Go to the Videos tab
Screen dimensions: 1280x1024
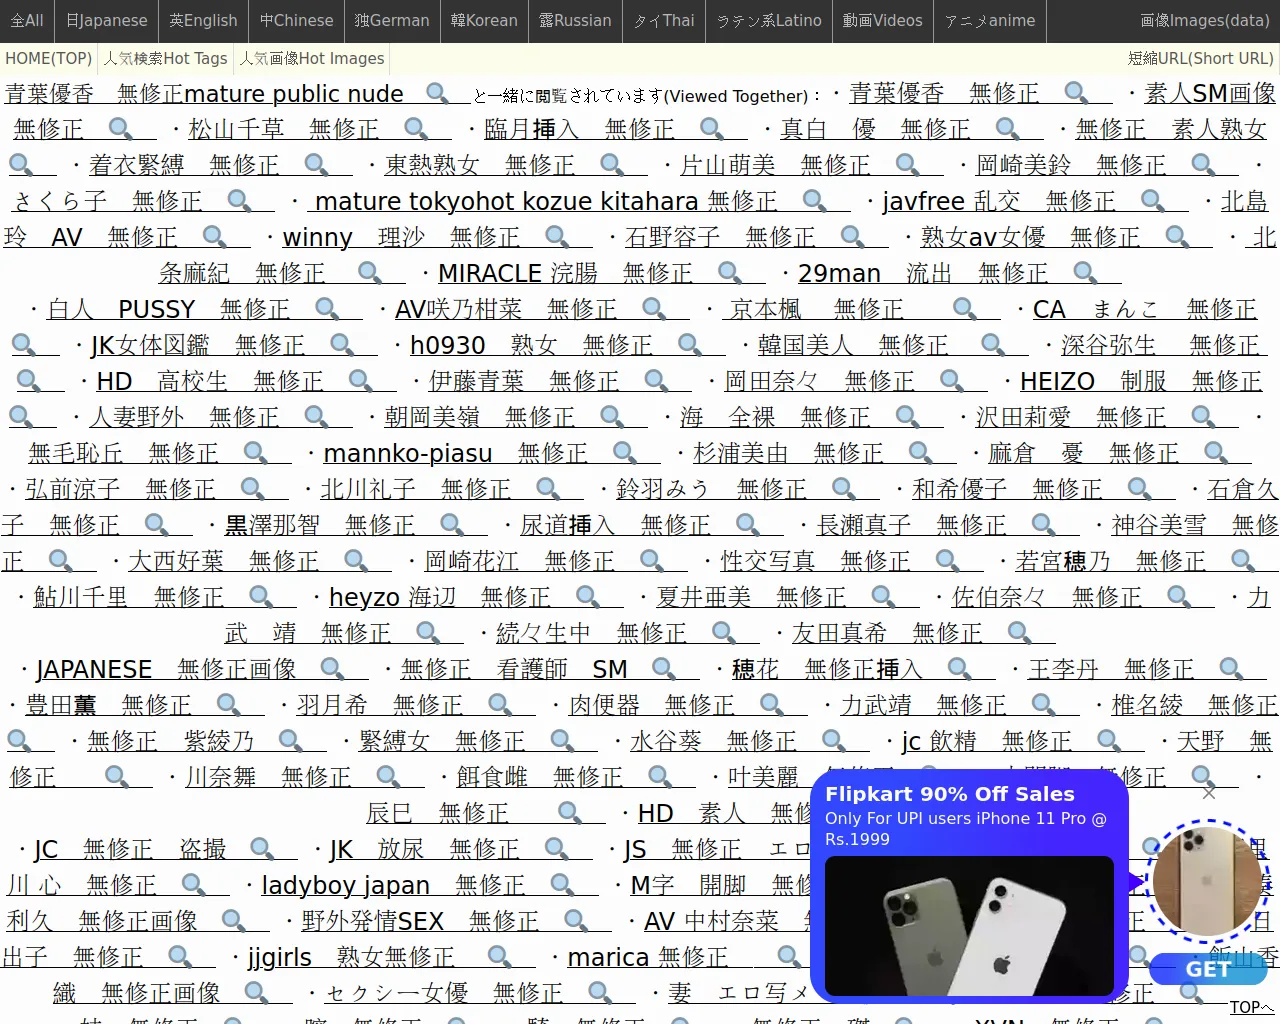882,21
